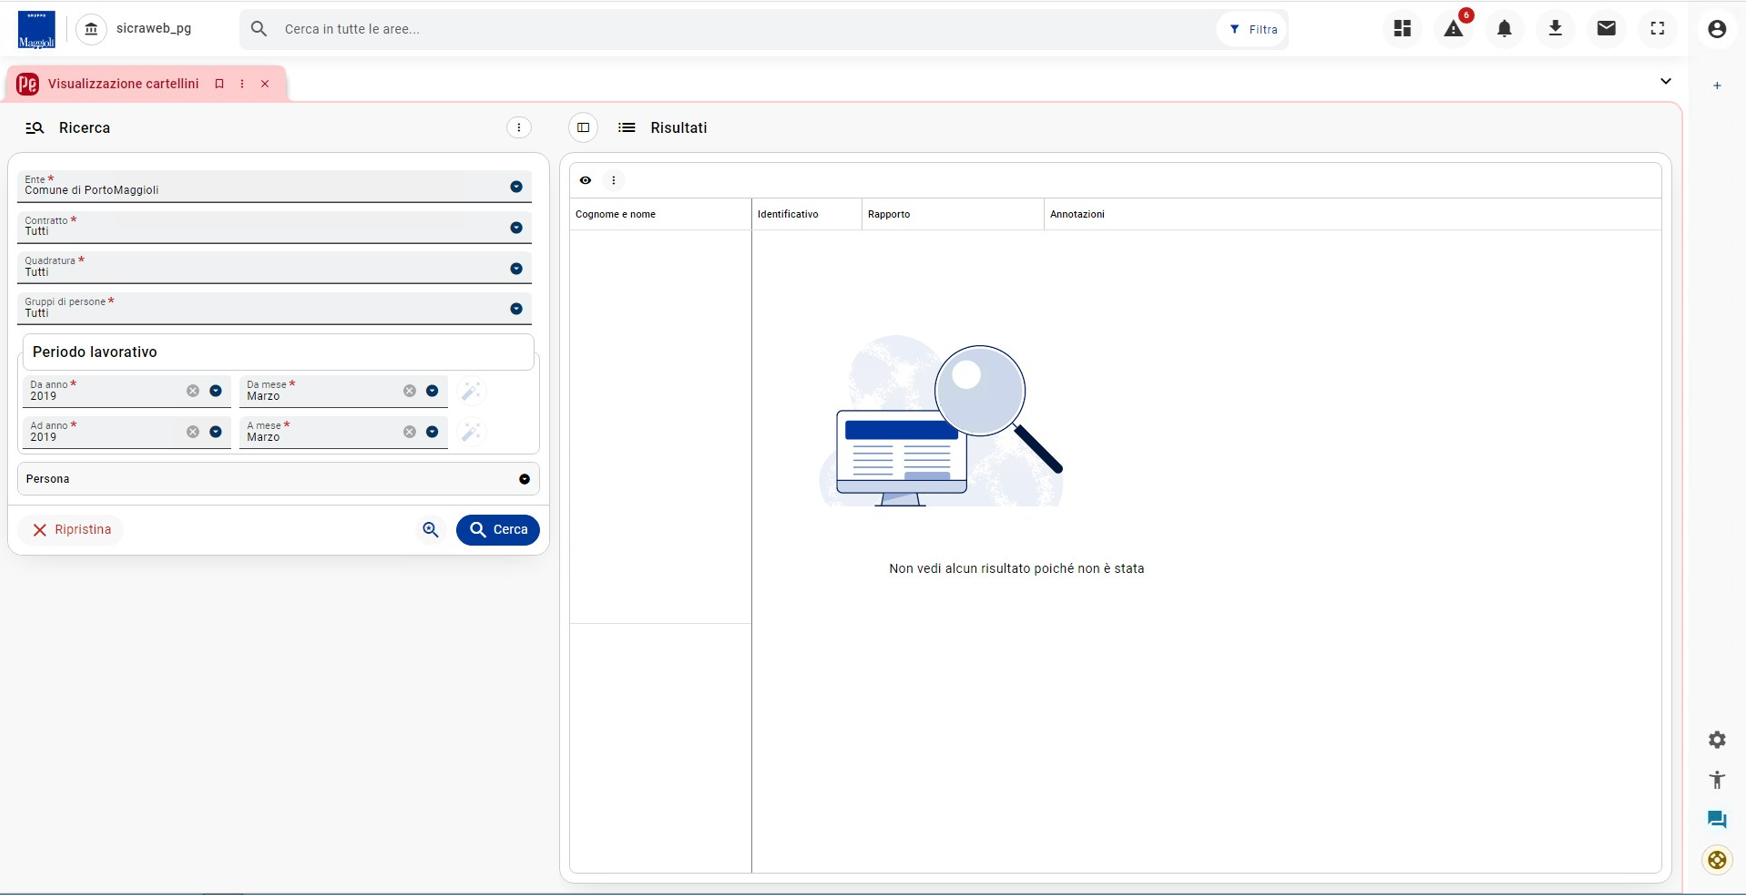Open the downloads icon in header
Viewport: 1746px width, 895px height.
[x=1555, y=29]
